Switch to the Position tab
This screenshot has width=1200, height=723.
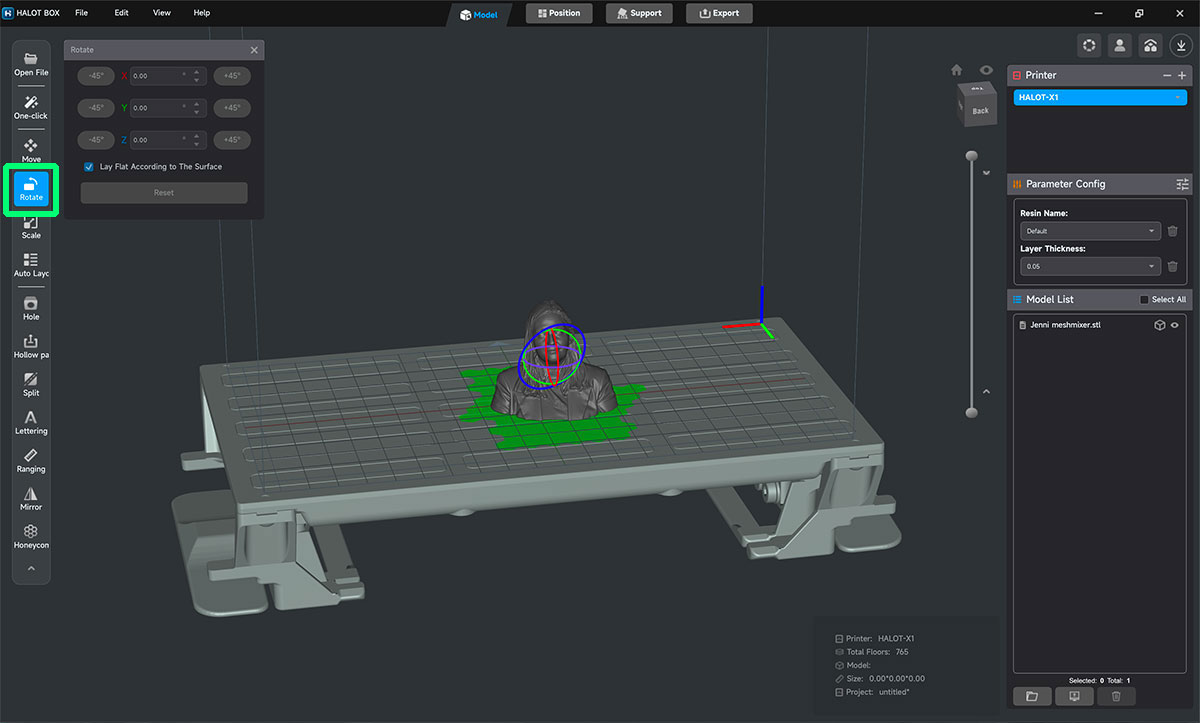pyautogui.click(x=559, y=13)
